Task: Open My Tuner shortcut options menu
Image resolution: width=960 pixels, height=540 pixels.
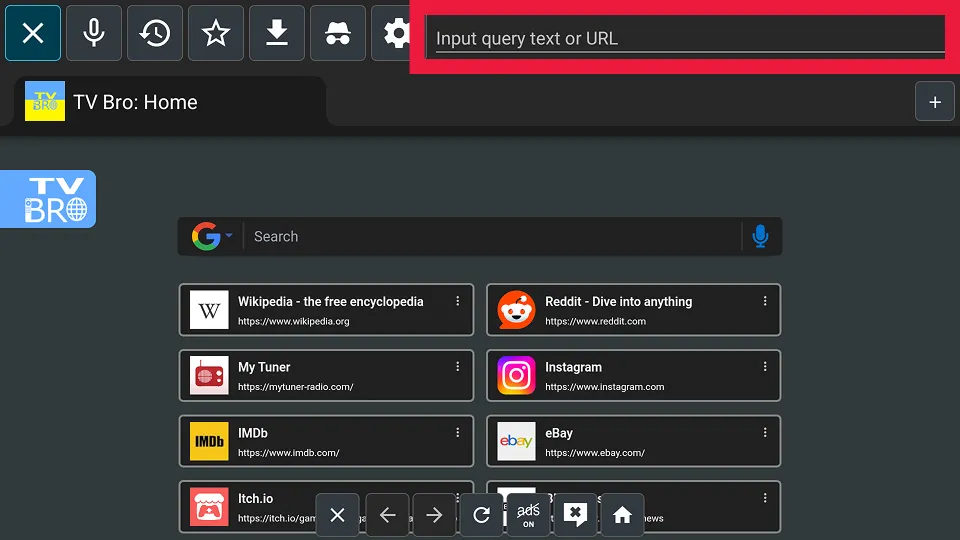Action: 457,367
